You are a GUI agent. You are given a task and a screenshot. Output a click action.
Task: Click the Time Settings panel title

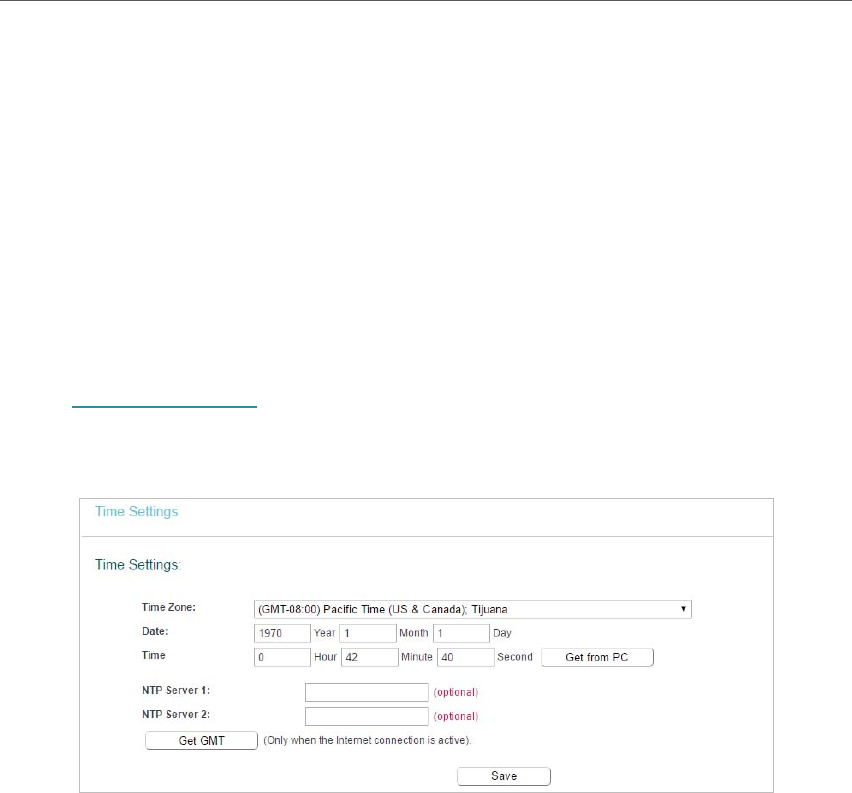coord(137,511)
